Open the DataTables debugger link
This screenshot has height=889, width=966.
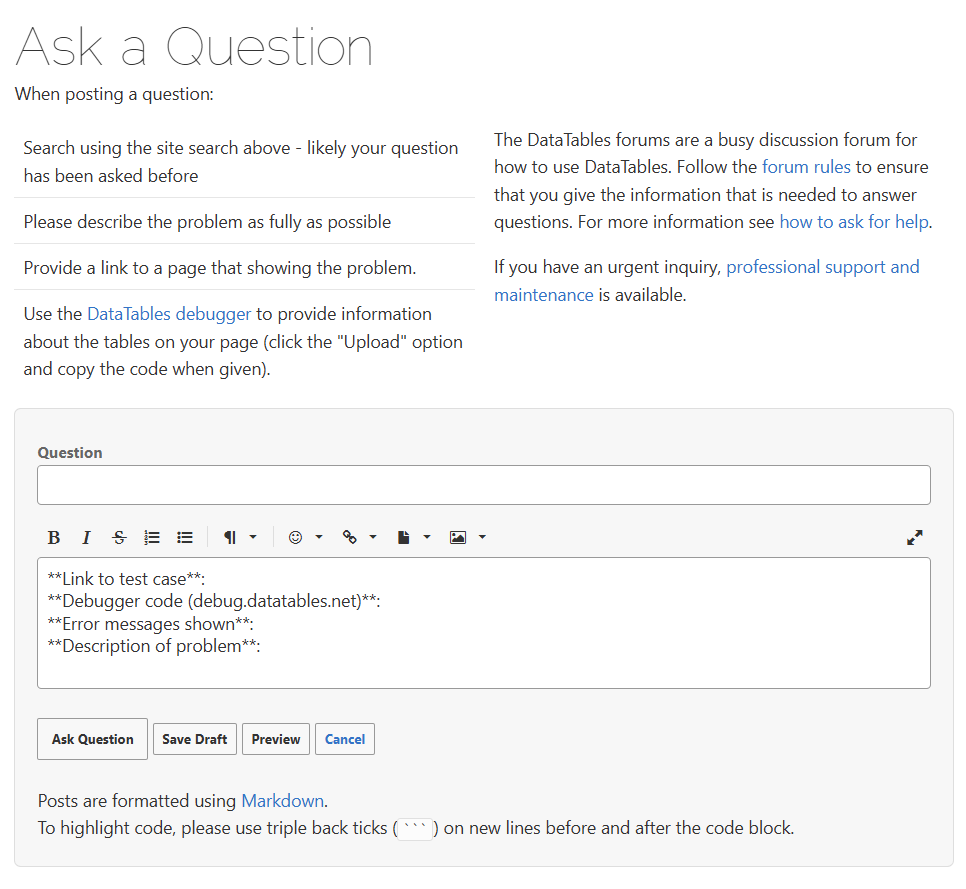point(169,314)
